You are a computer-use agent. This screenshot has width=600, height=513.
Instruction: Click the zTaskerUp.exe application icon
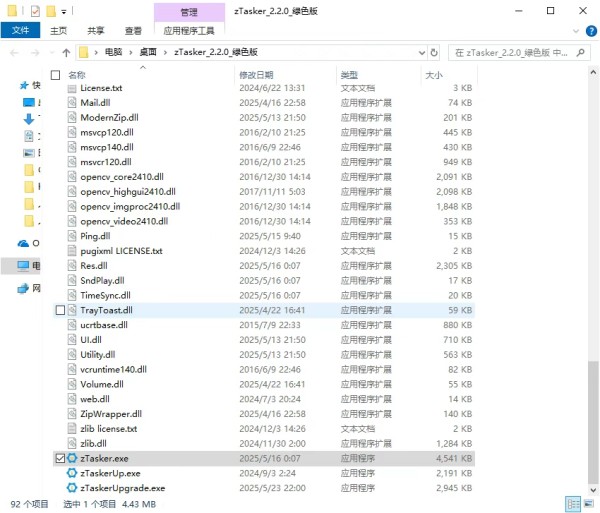click(72, 473)
